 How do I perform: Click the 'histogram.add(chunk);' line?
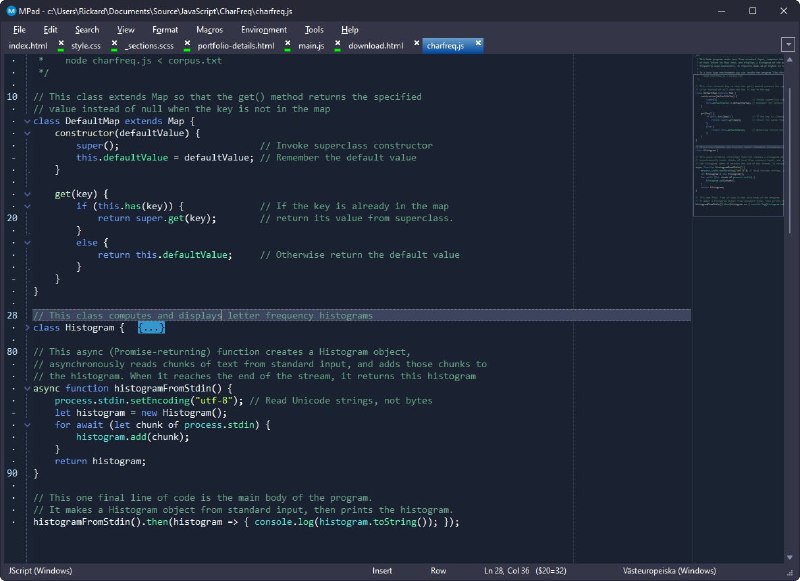coord(133,437)
